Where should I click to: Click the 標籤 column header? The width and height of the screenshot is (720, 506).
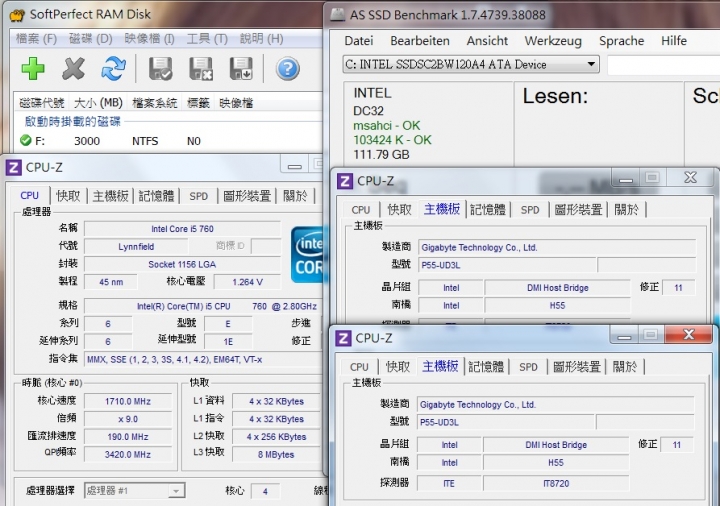(198, 103)
